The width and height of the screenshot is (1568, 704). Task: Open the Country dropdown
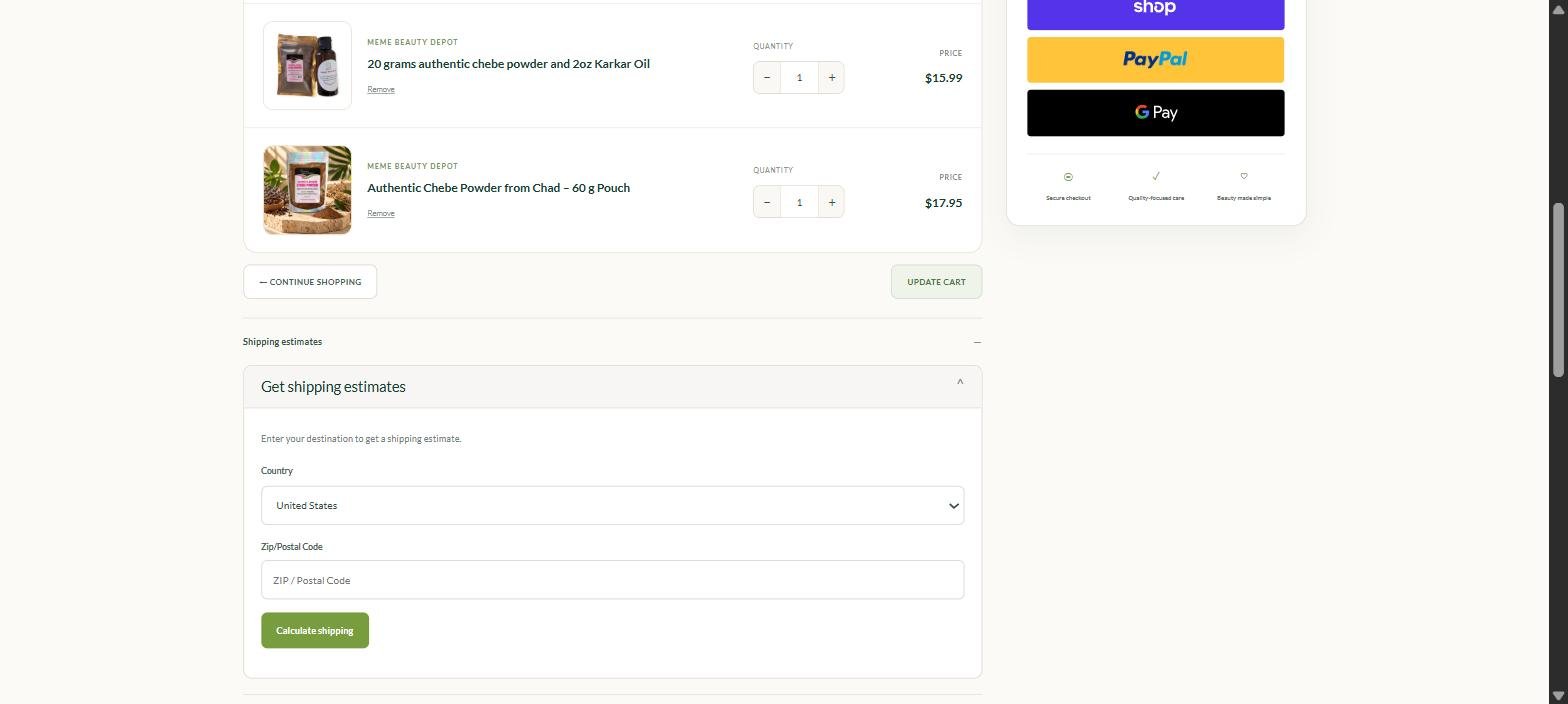click(612, 506)
